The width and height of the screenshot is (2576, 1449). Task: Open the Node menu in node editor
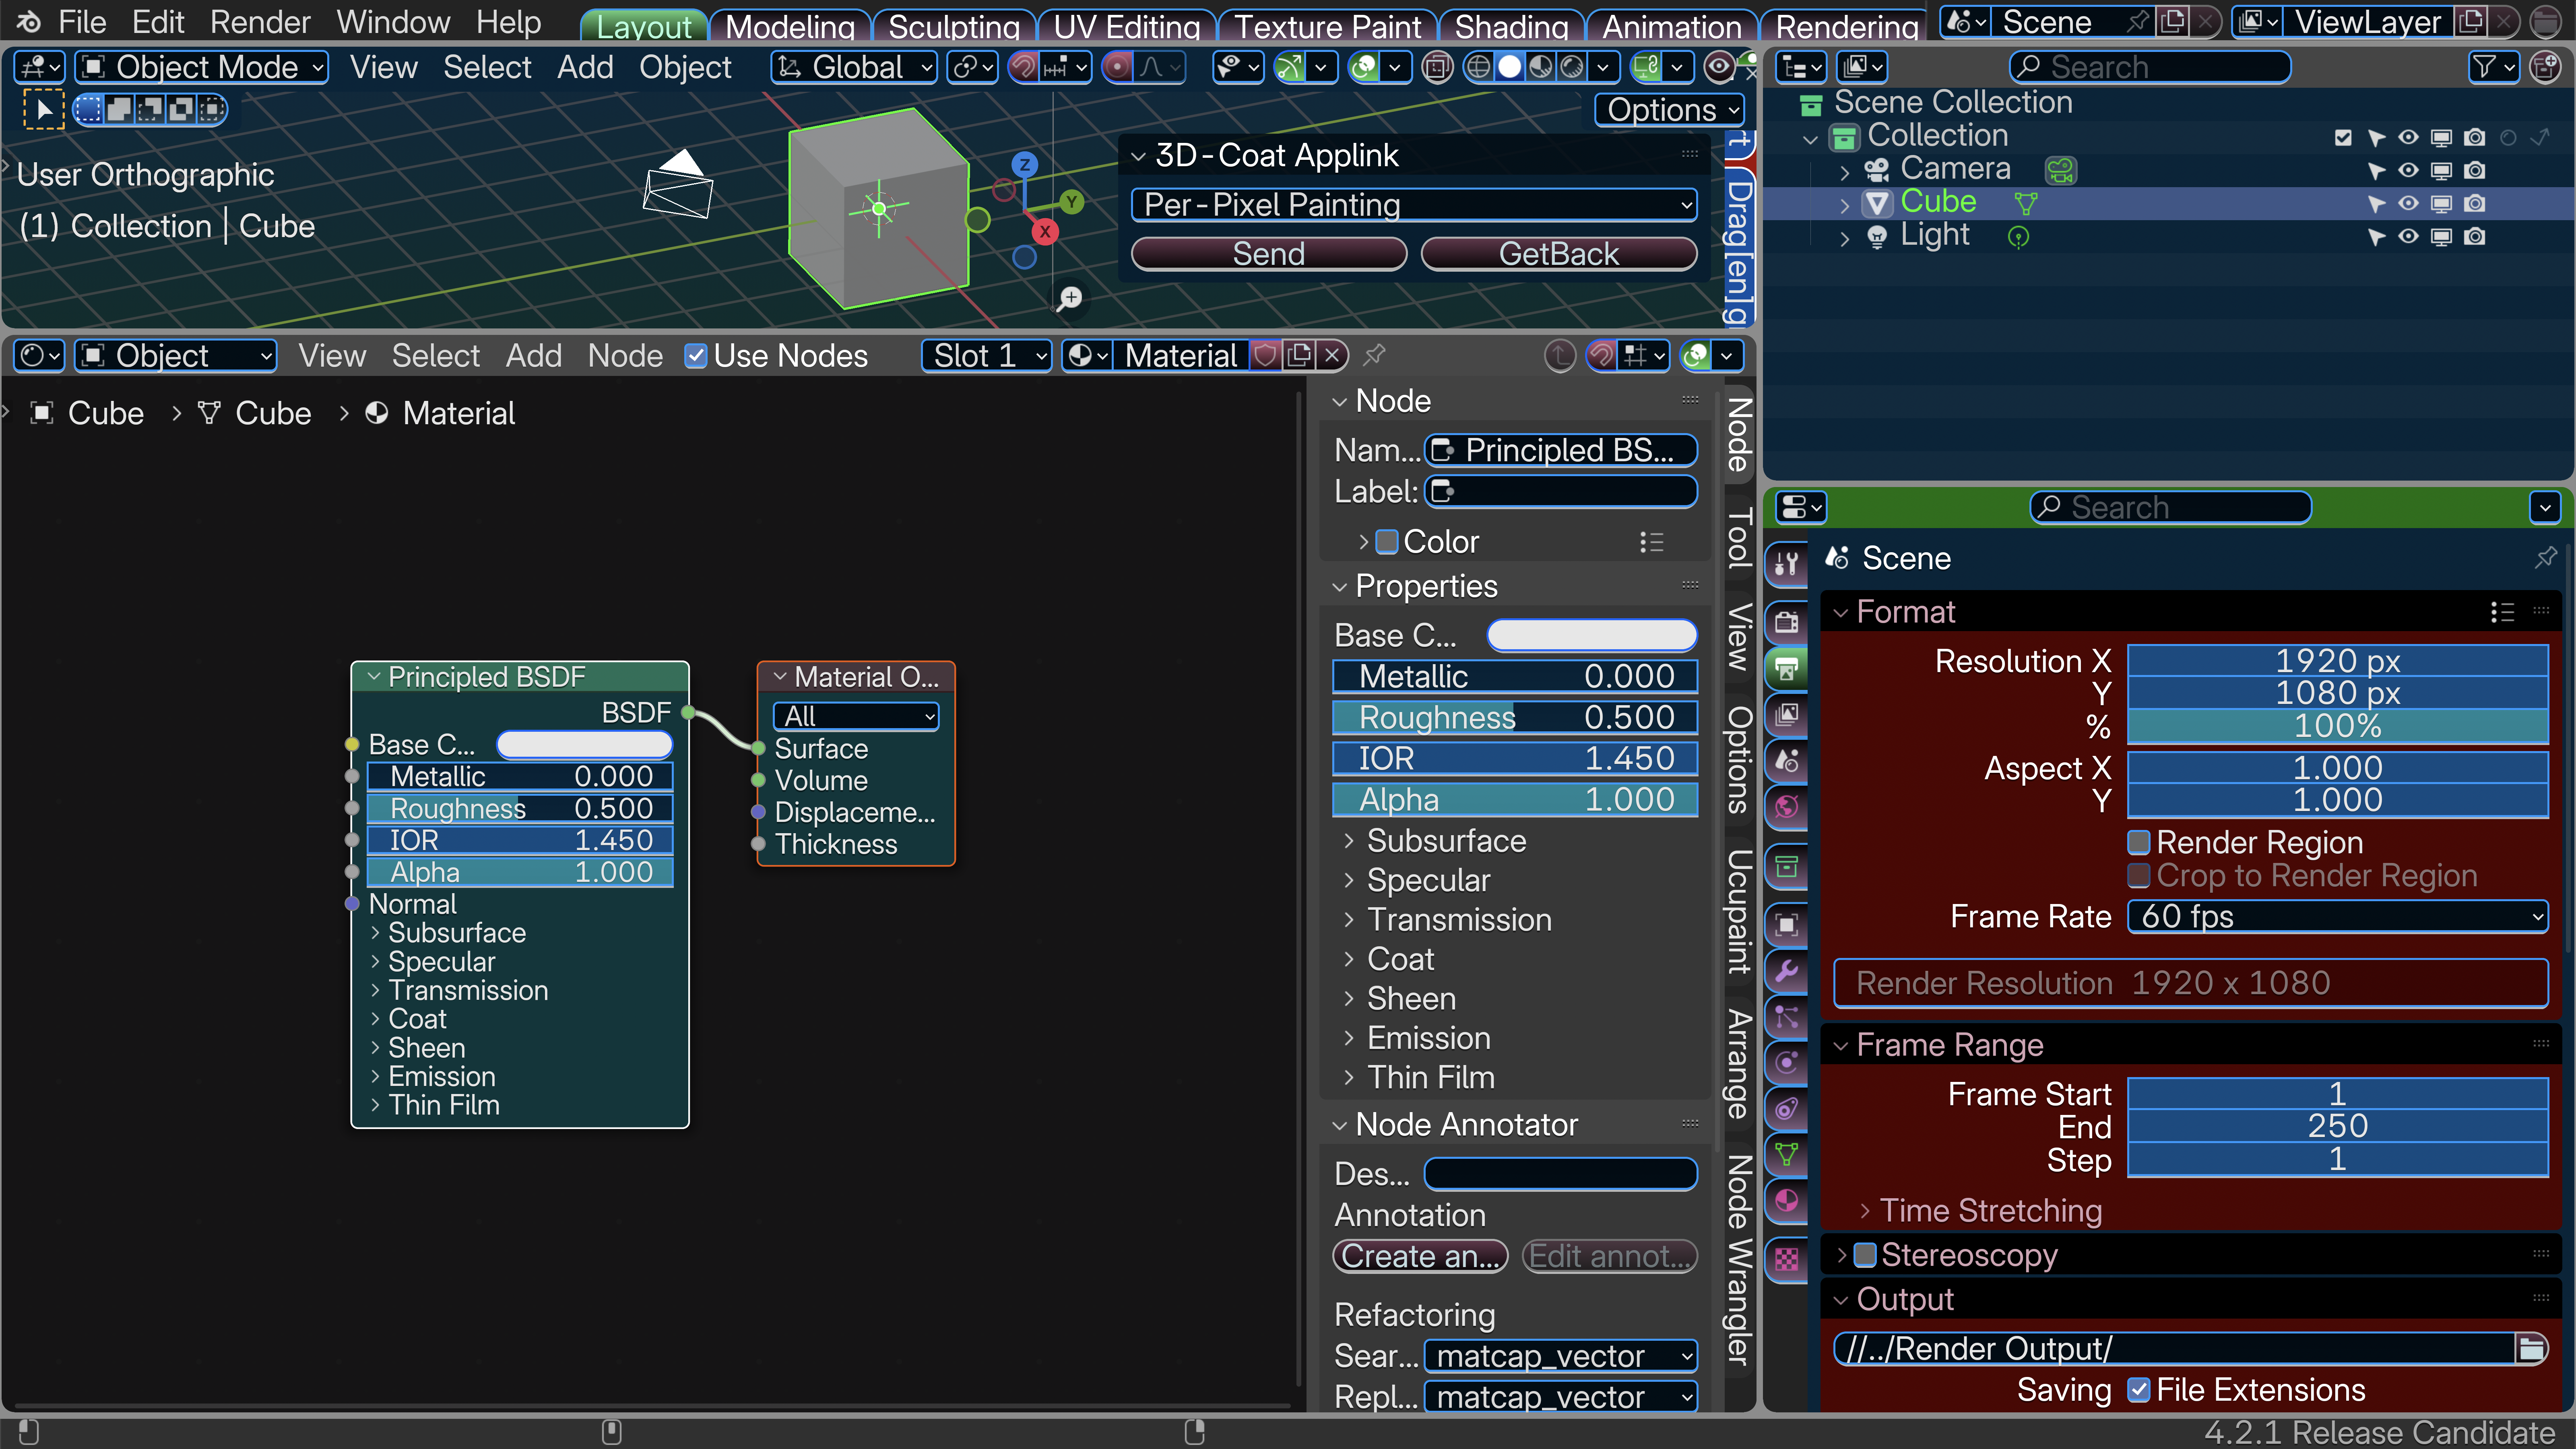(x=625, y=356)
